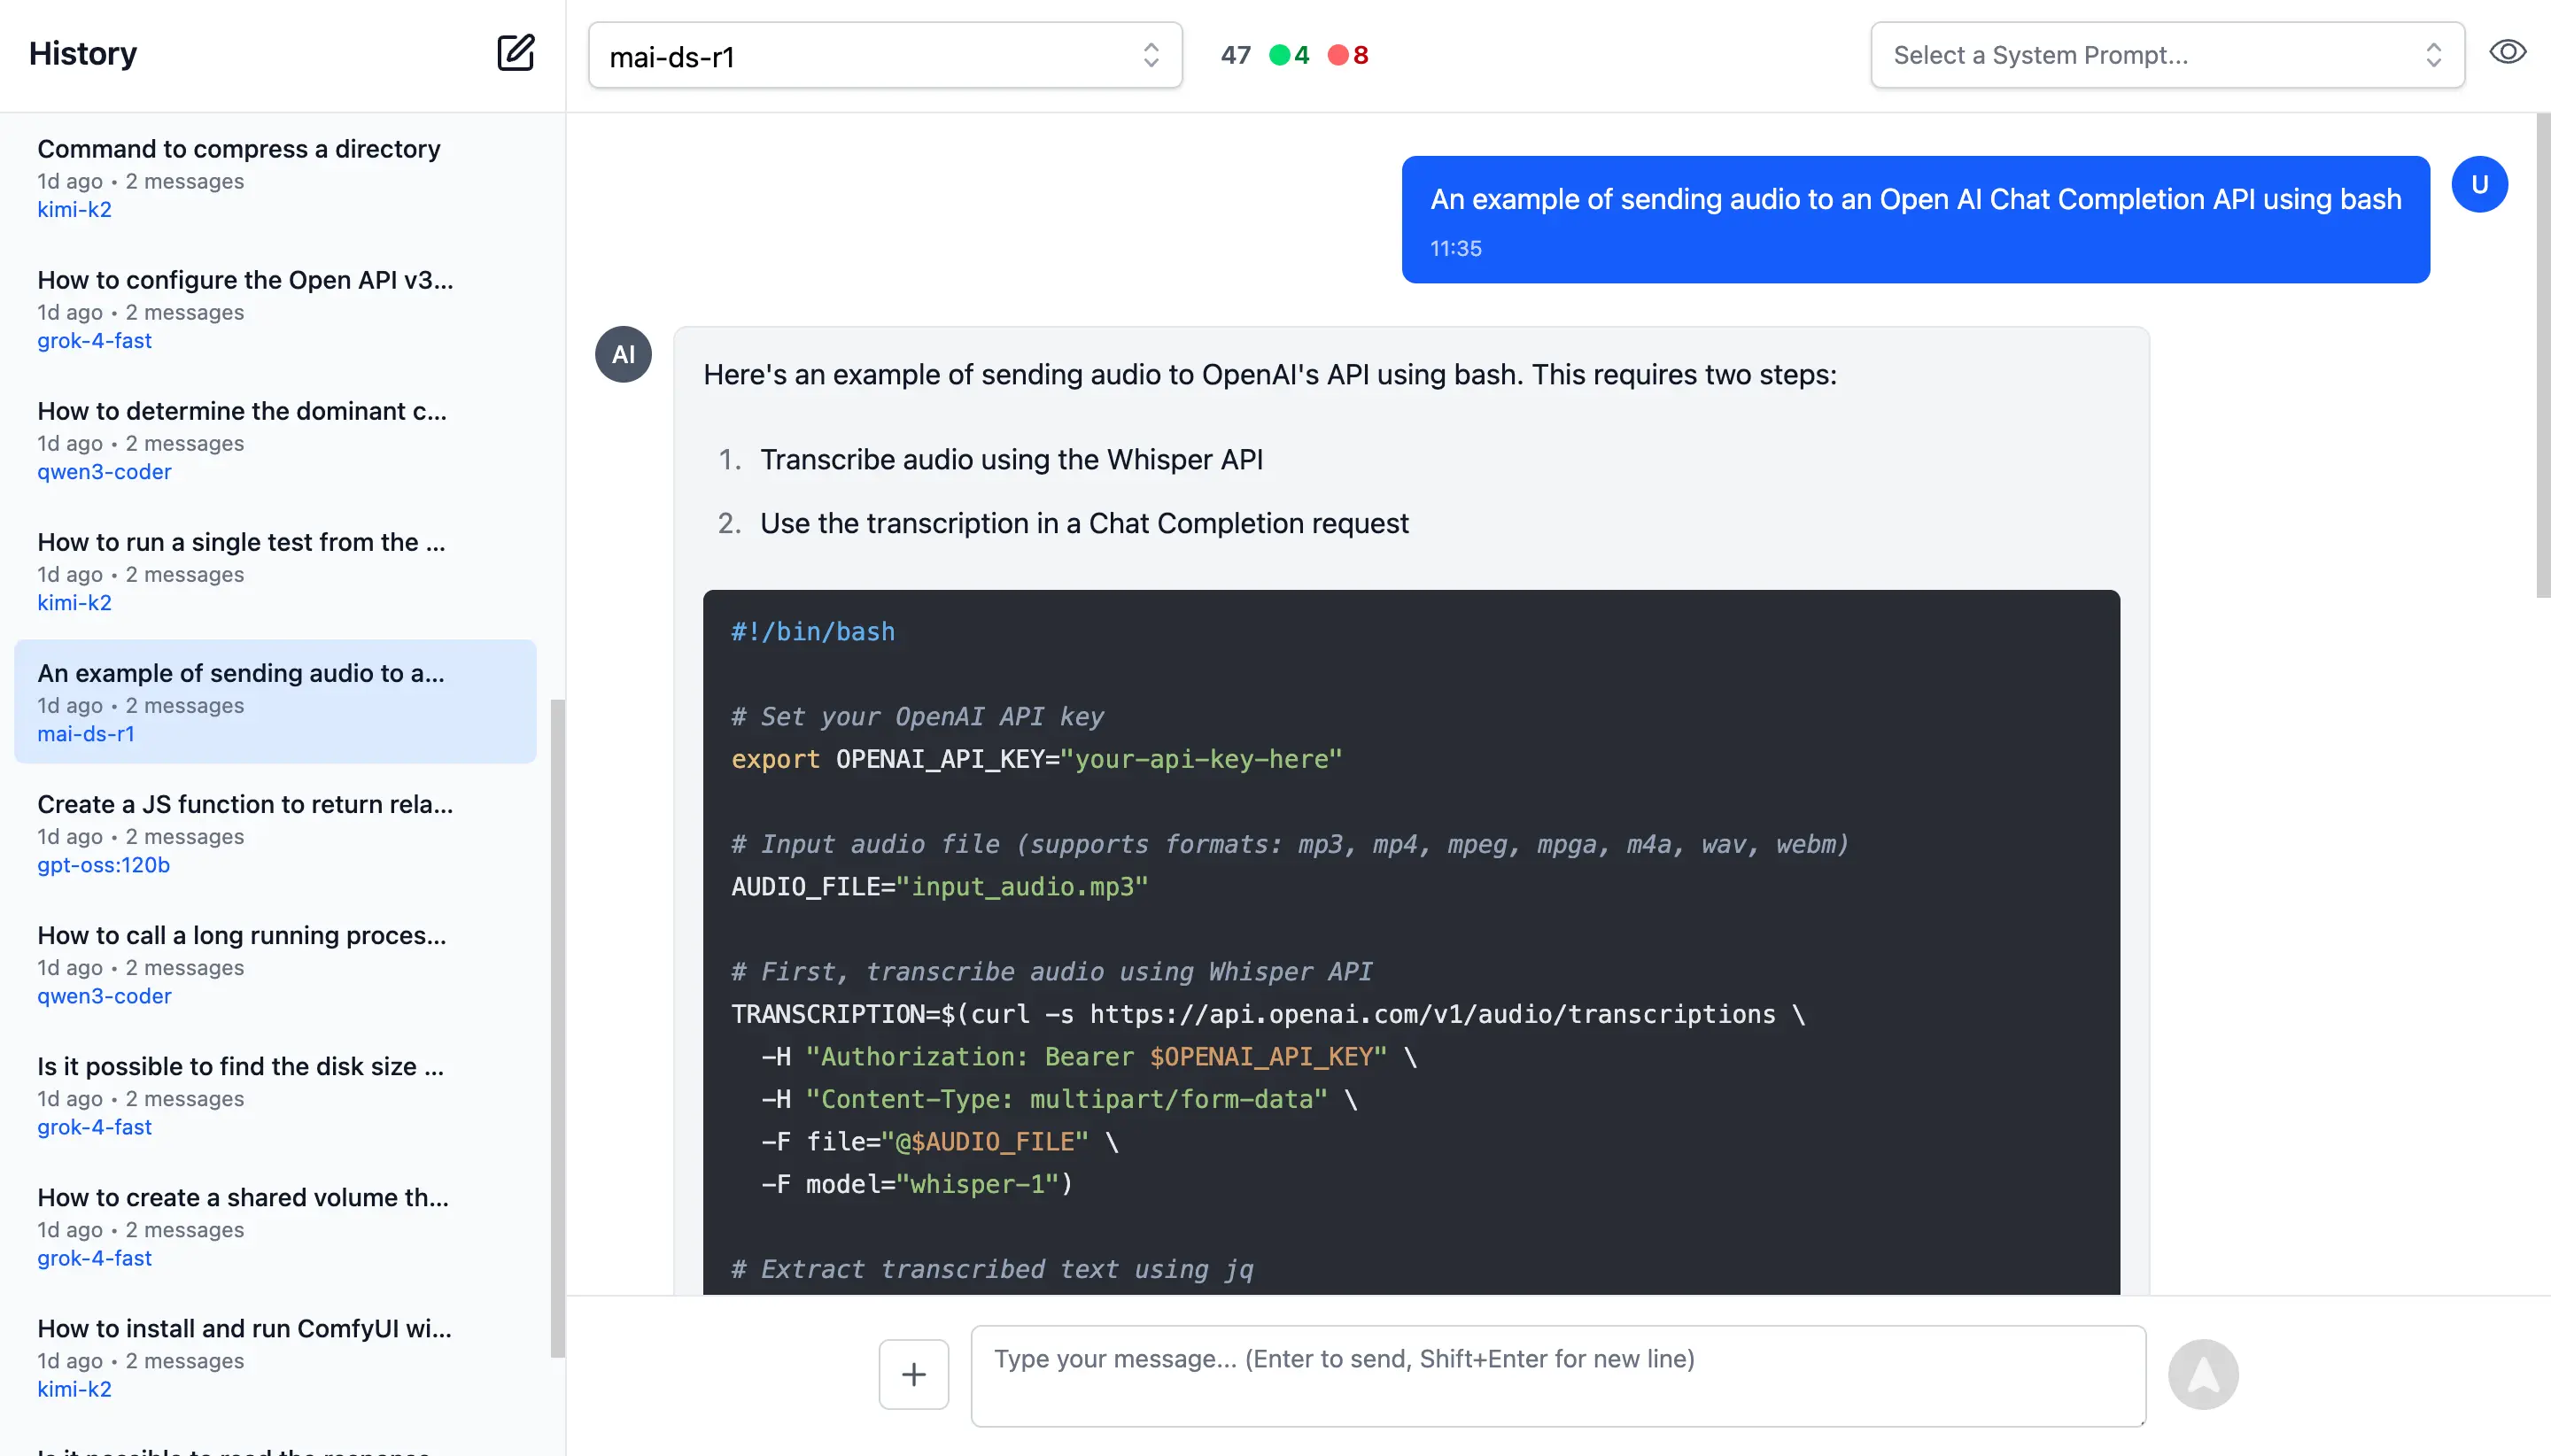The width and height of the screenshot is (2551, 1456).
Task: Click the First, transcribe audio using Whisper comment
Action: coord(1051,972)
